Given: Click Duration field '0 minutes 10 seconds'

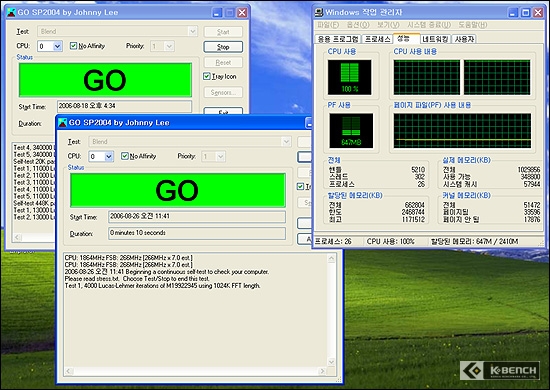Looking at the screenshot, I should click(197, 233).
